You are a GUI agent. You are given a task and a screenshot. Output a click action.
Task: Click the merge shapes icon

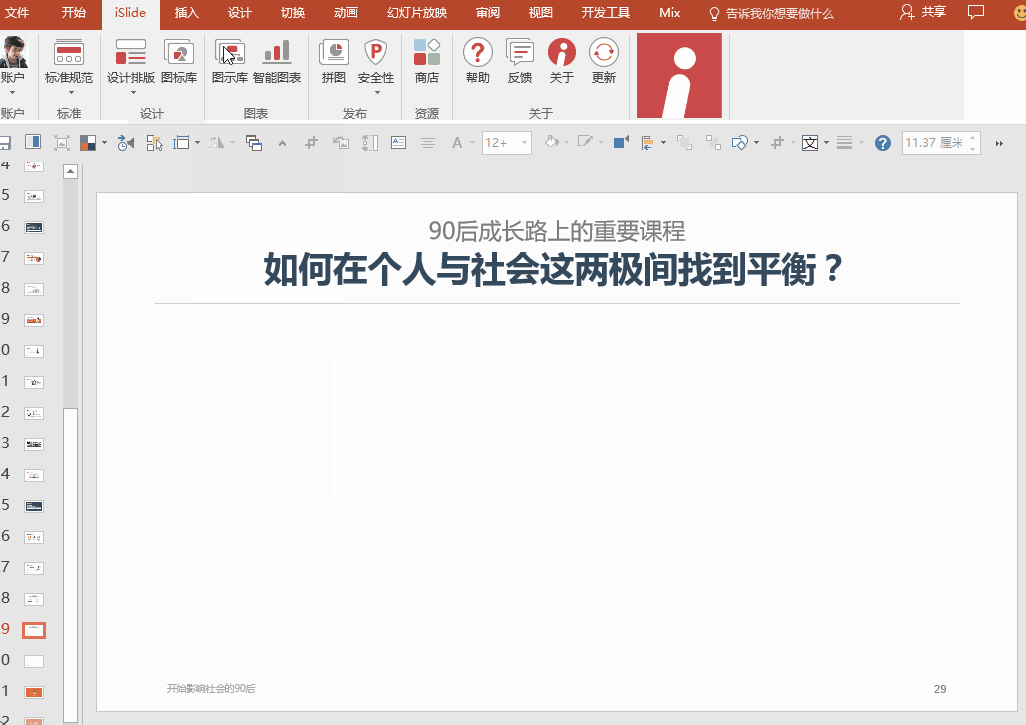(x=739, y=143)
